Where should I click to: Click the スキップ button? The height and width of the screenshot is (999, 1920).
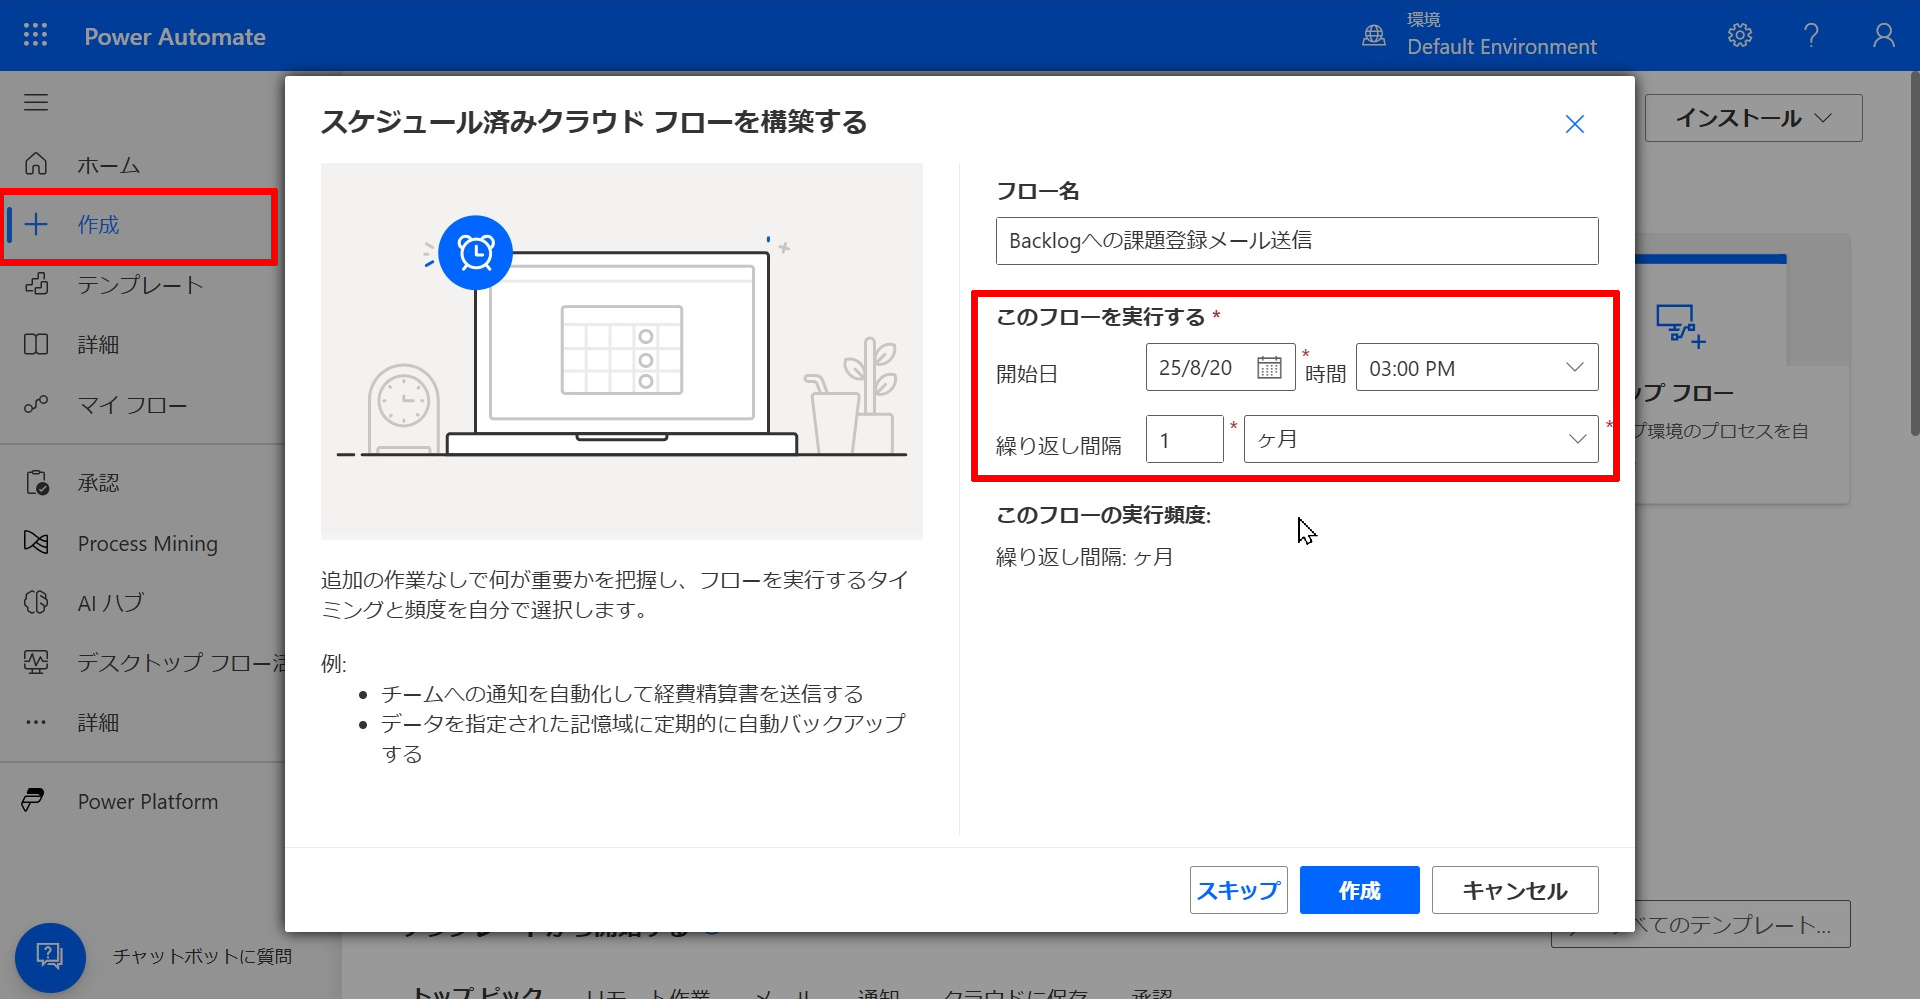tap(1238, 890)
